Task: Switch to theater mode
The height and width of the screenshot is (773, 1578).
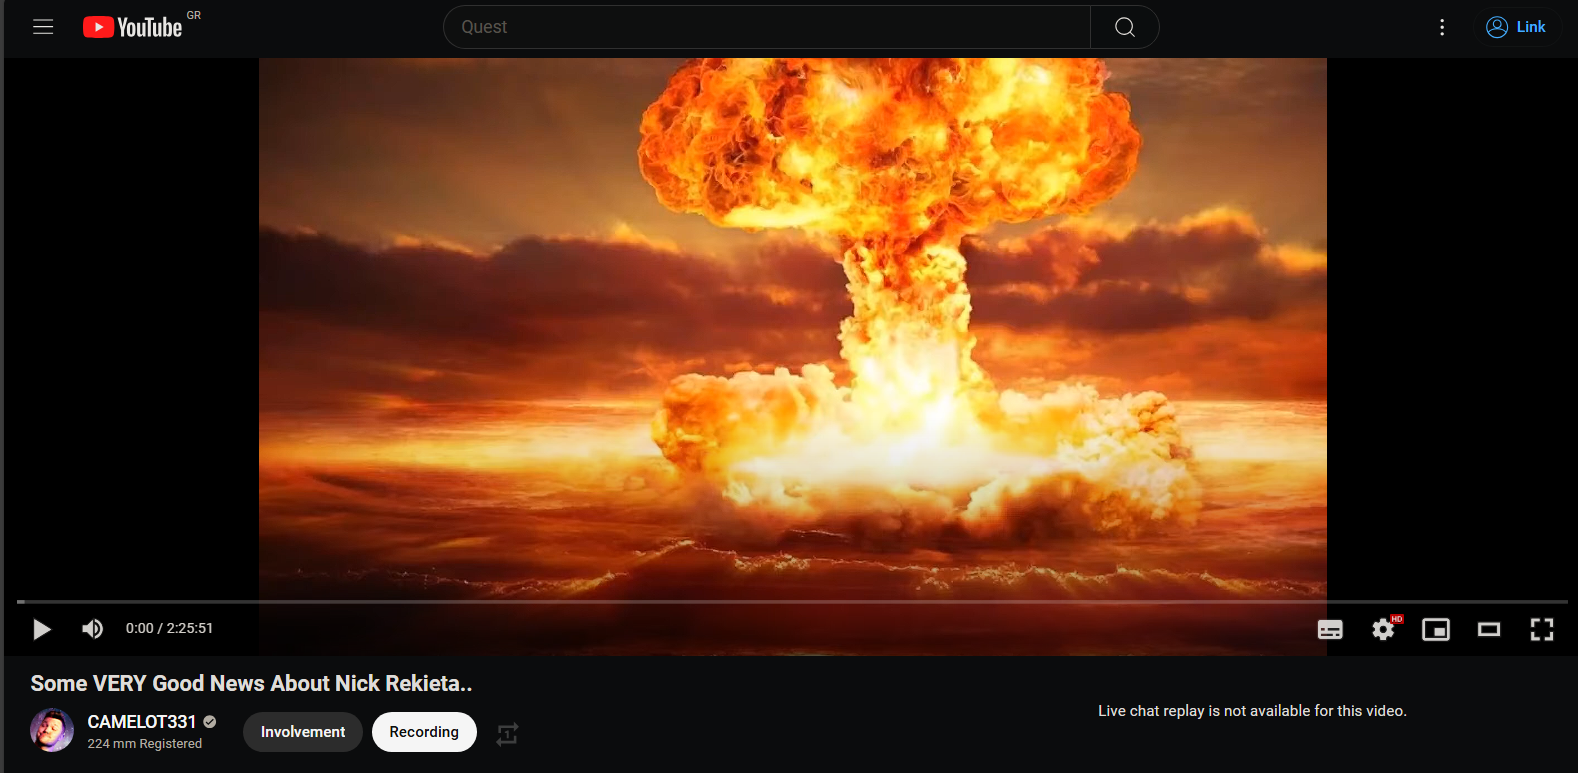Action: [x=1489, y=629]
